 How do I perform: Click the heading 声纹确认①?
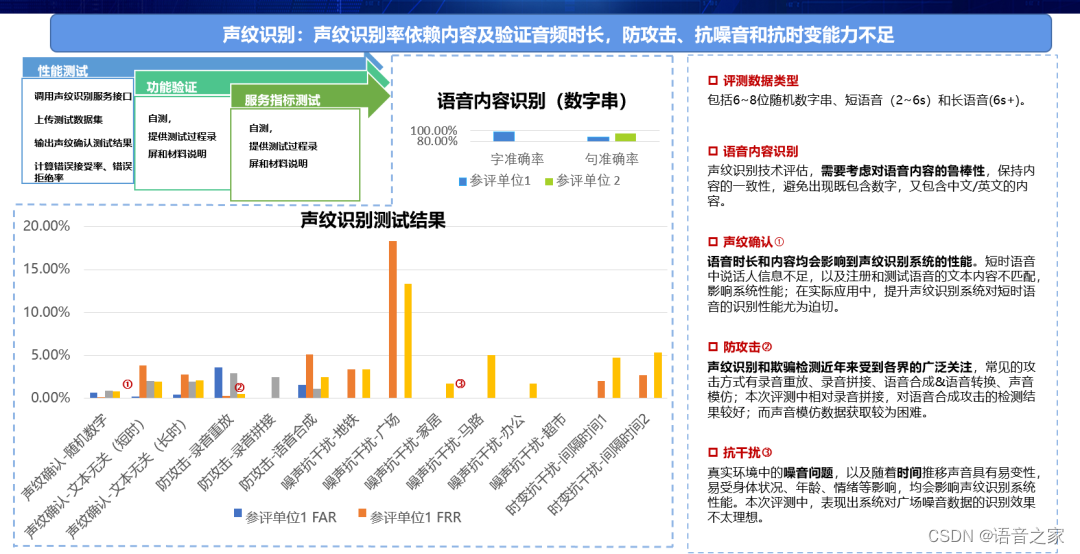[x=754, y=243]
